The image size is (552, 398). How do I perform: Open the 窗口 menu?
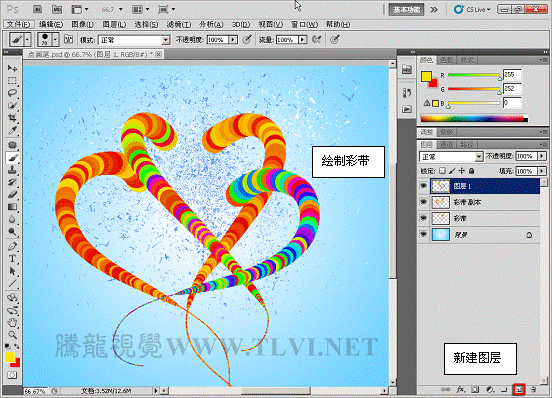(304, 24)
